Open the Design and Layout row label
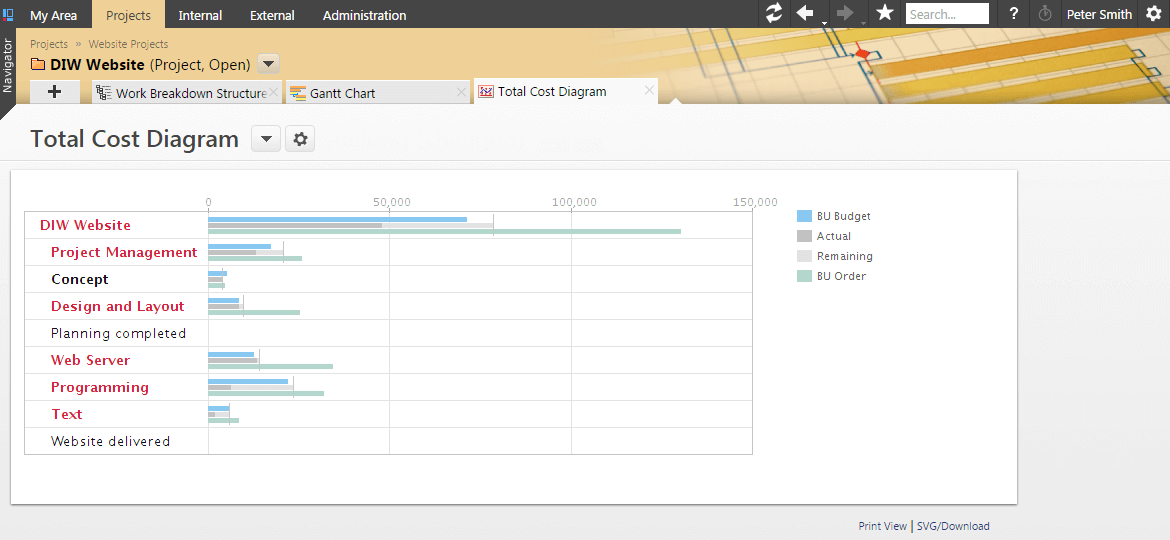 click(117, 306)
